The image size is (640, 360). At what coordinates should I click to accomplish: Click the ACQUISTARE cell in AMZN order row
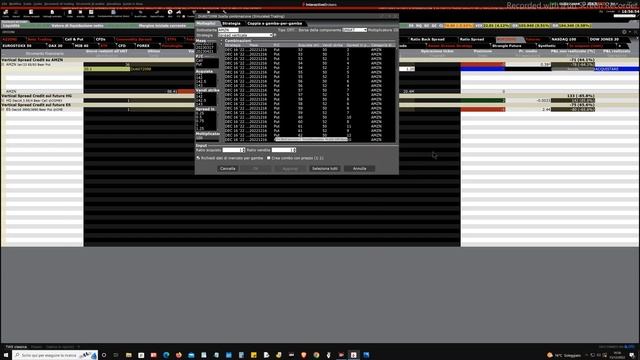coord(616,69)
